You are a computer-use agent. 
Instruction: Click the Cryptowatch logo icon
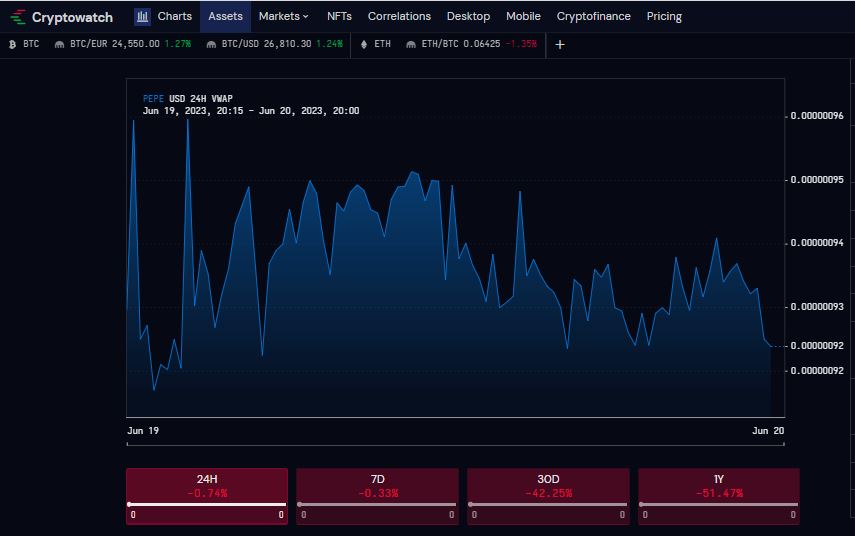[x=18, y=17]
